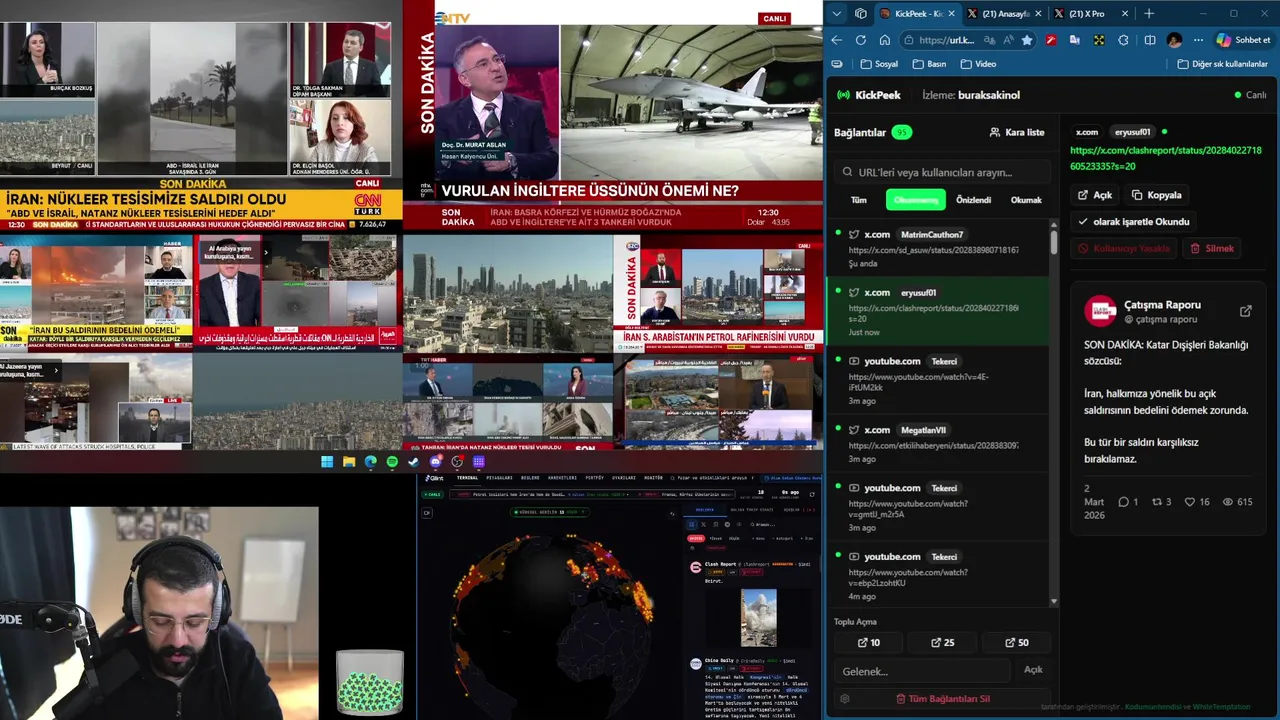The image size is (1280, 720).
Task: Click the retweet icon on tweet card
Action: 1157,502
